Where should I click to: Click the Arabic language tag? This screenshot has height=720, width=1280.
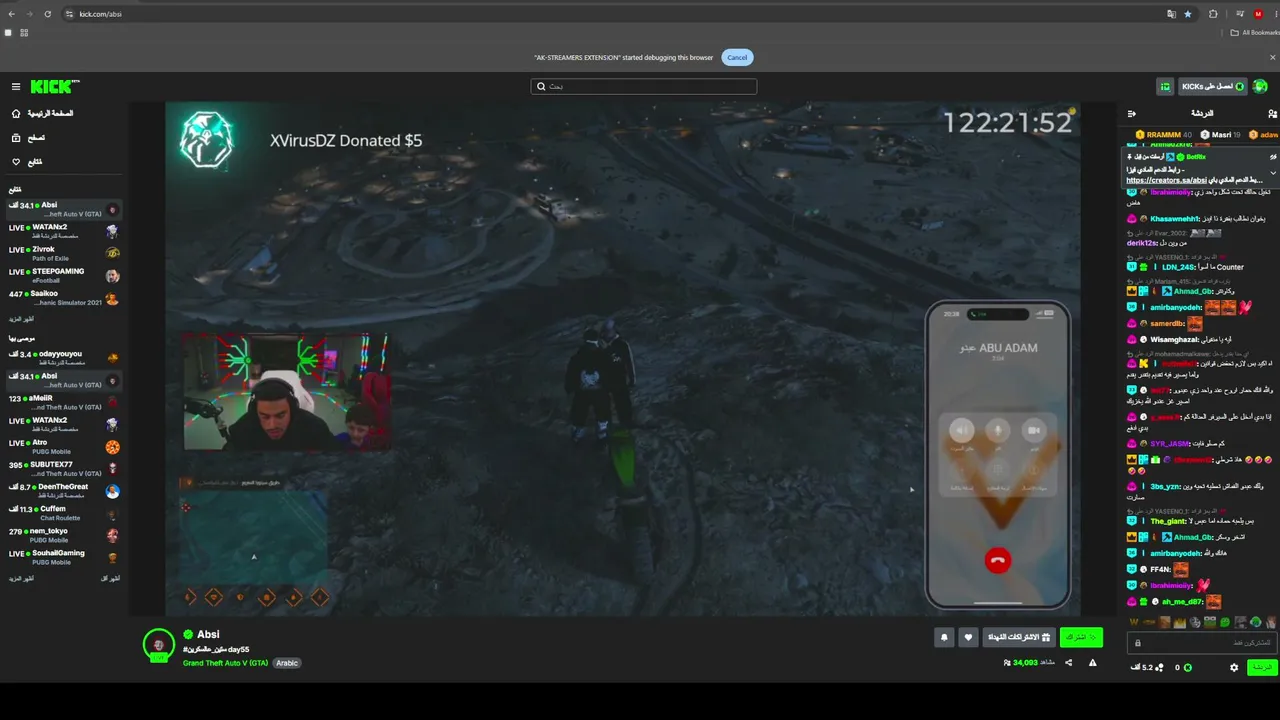[287, 663]
